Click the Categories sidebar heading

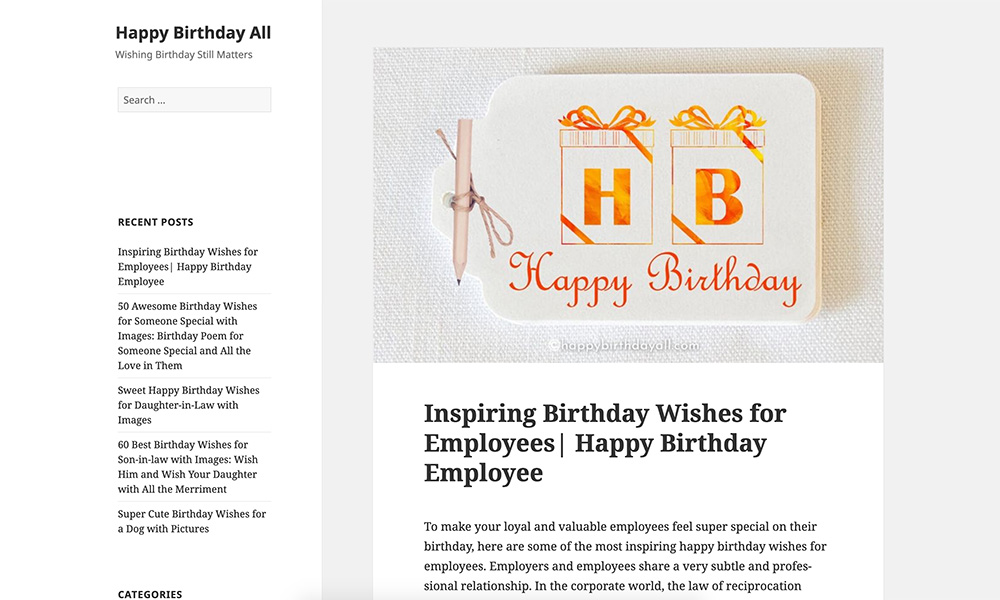click(x=150, y=594)
